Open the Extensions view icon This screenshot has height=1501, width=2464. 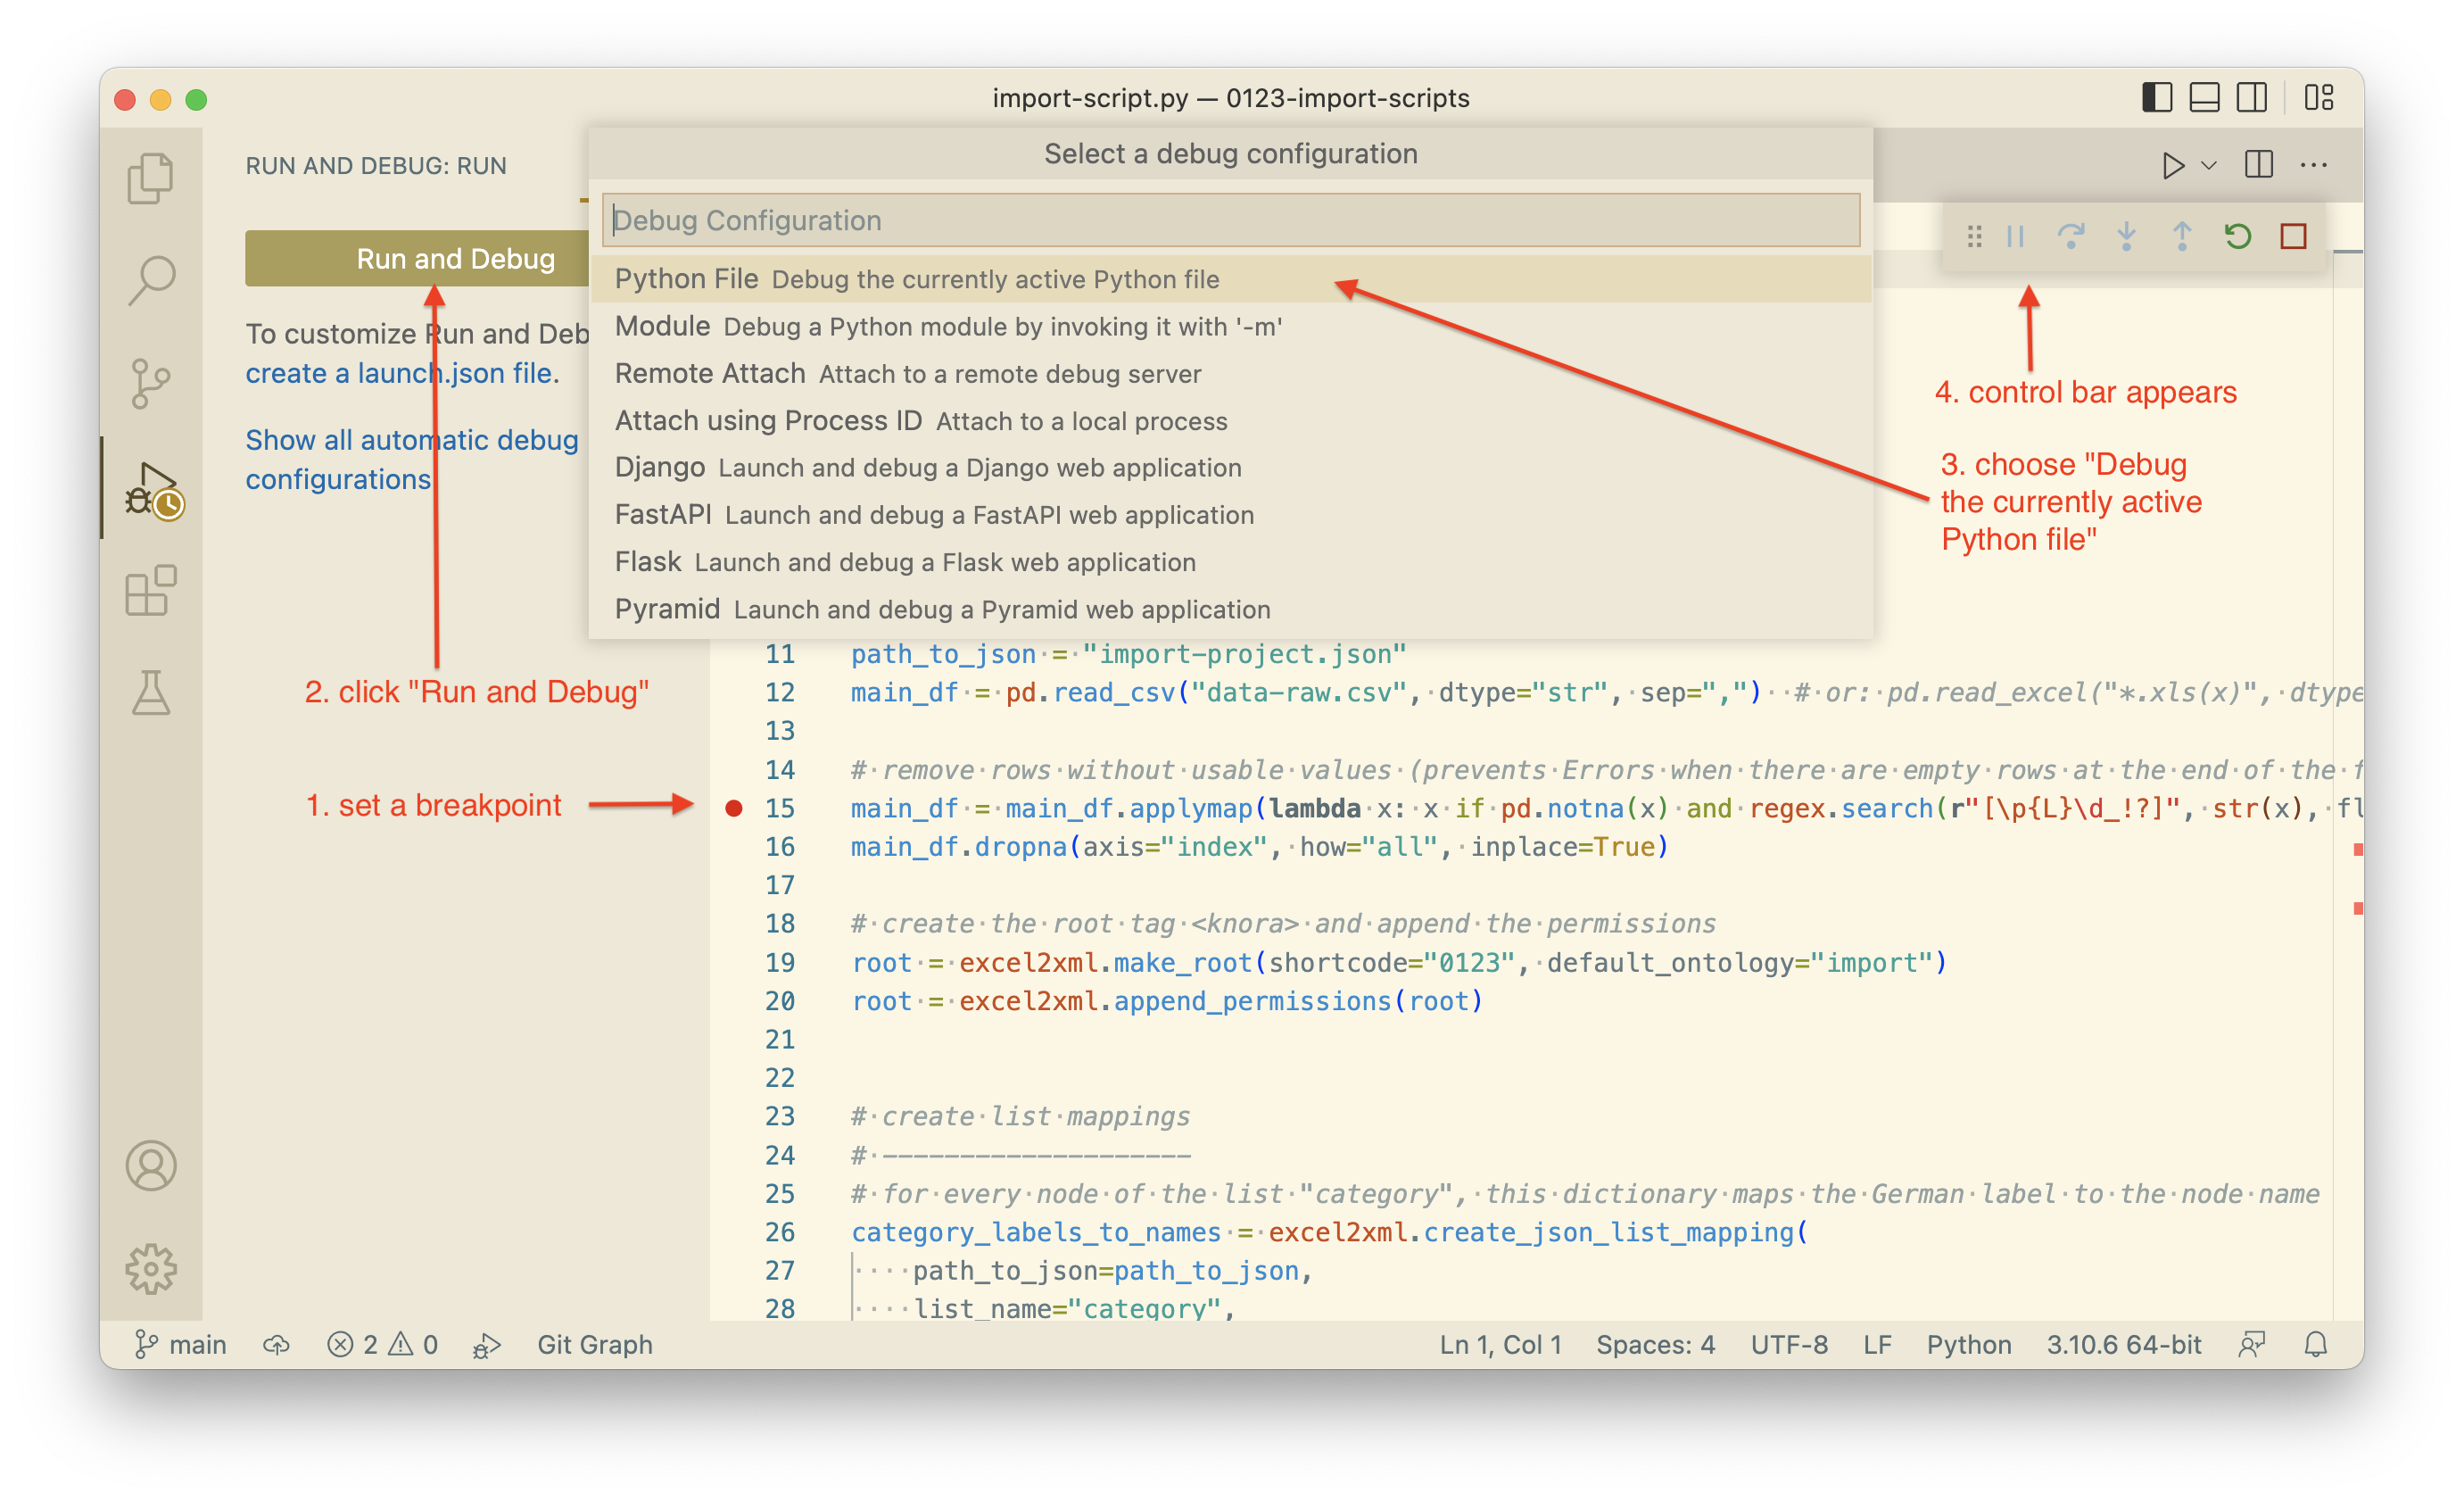coord(151,590)
